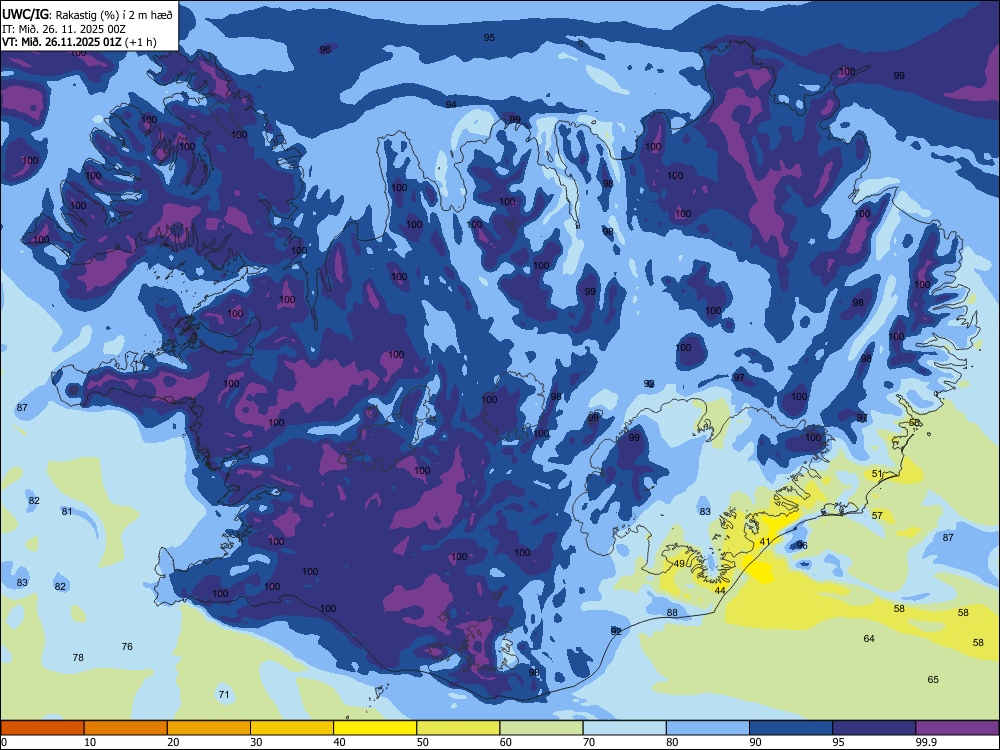Click the golden 30–40 legend swatch

292,728
